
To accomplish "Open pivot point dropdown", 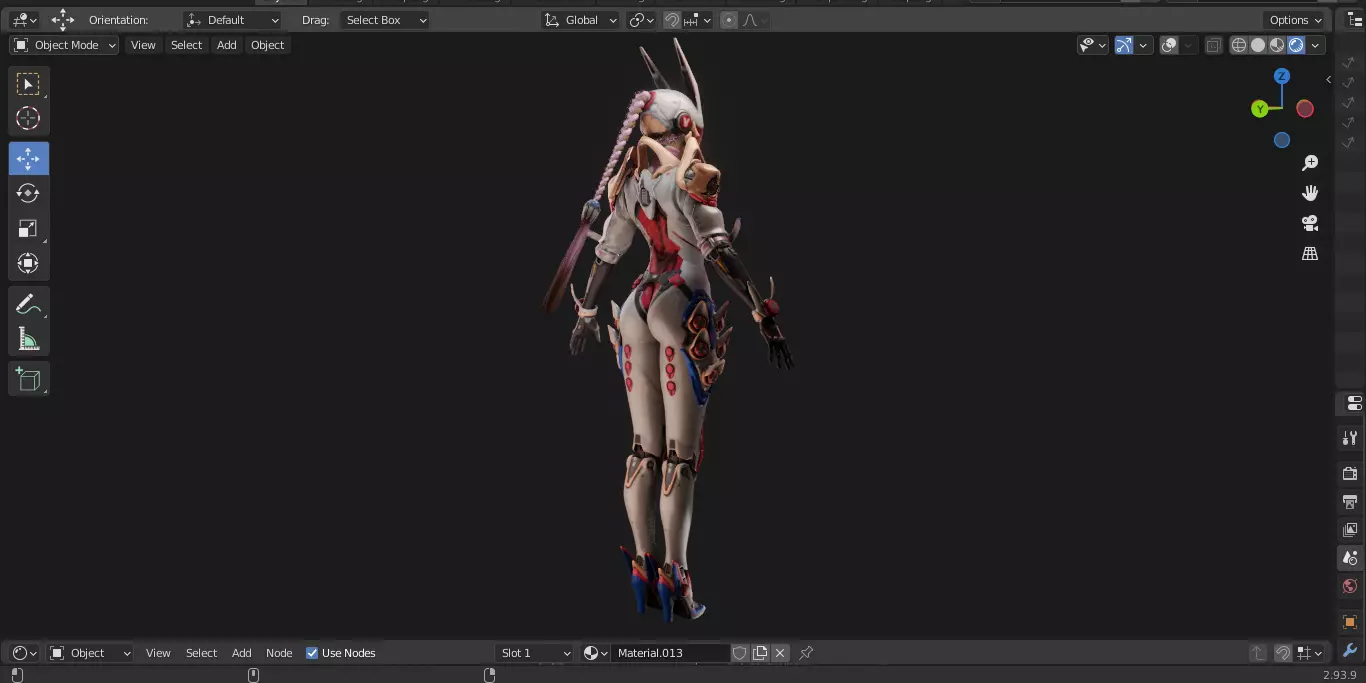I will pyautogui.click(x=641, y=20).
